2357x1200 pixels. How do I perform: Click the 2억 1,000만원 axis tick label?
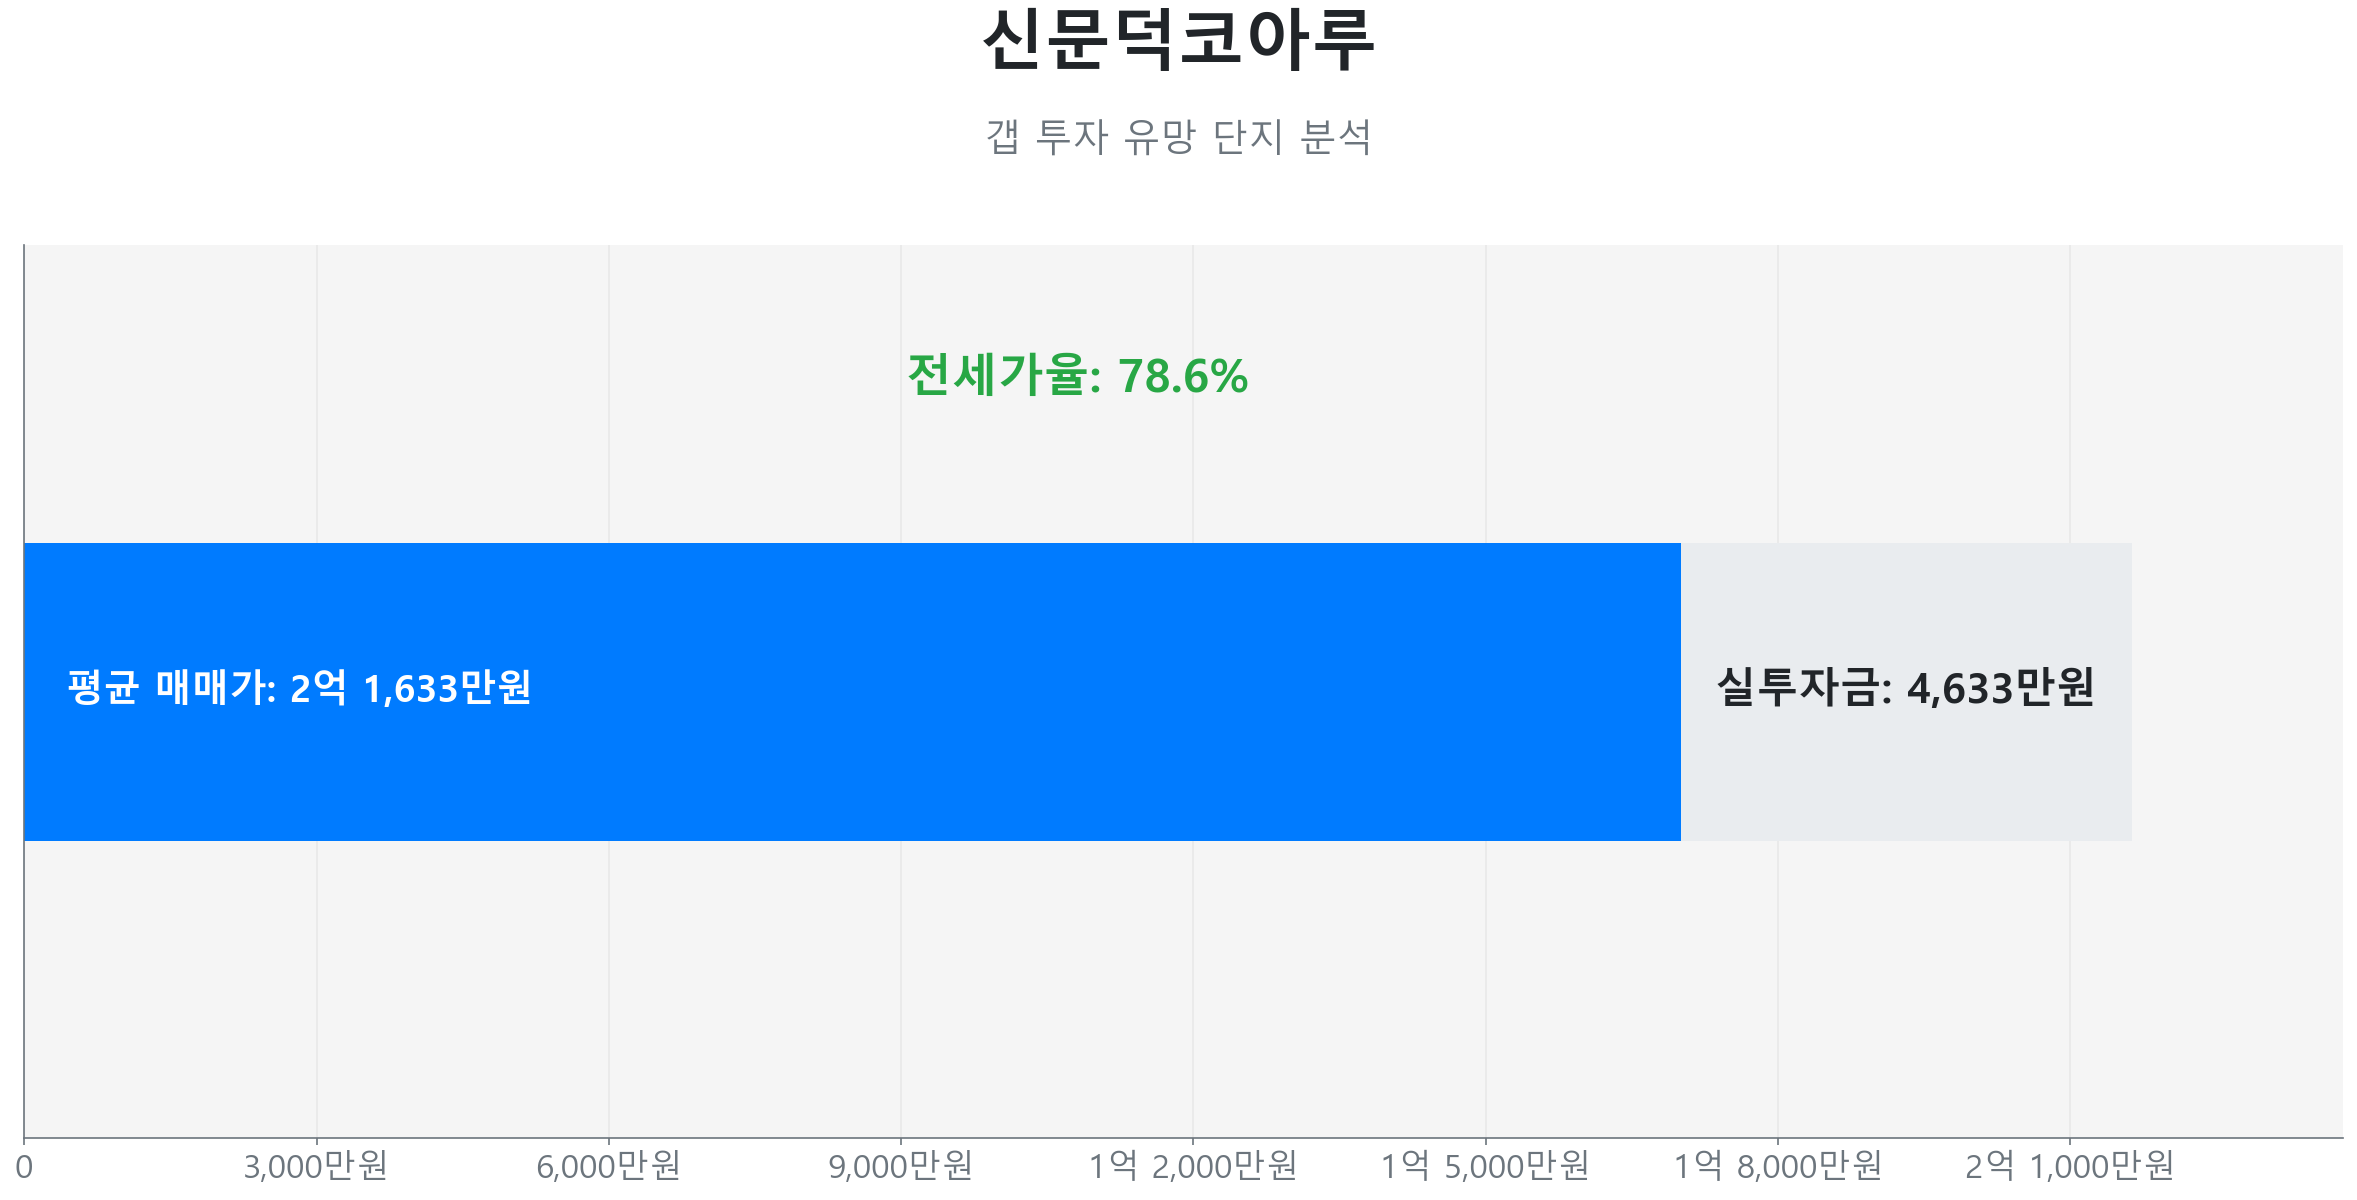pos(2069,1166)
